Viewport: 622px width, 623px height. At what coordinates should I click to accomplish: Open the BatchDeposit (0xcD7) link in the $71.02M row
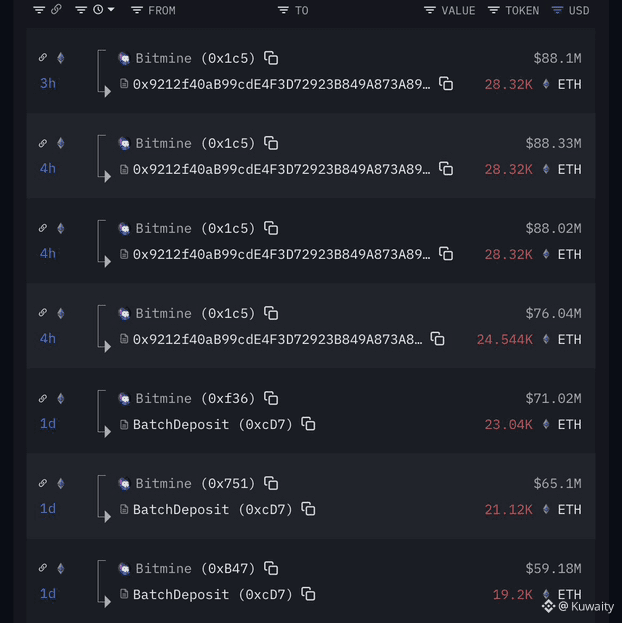pyautogui.click(x=212, y=424)
